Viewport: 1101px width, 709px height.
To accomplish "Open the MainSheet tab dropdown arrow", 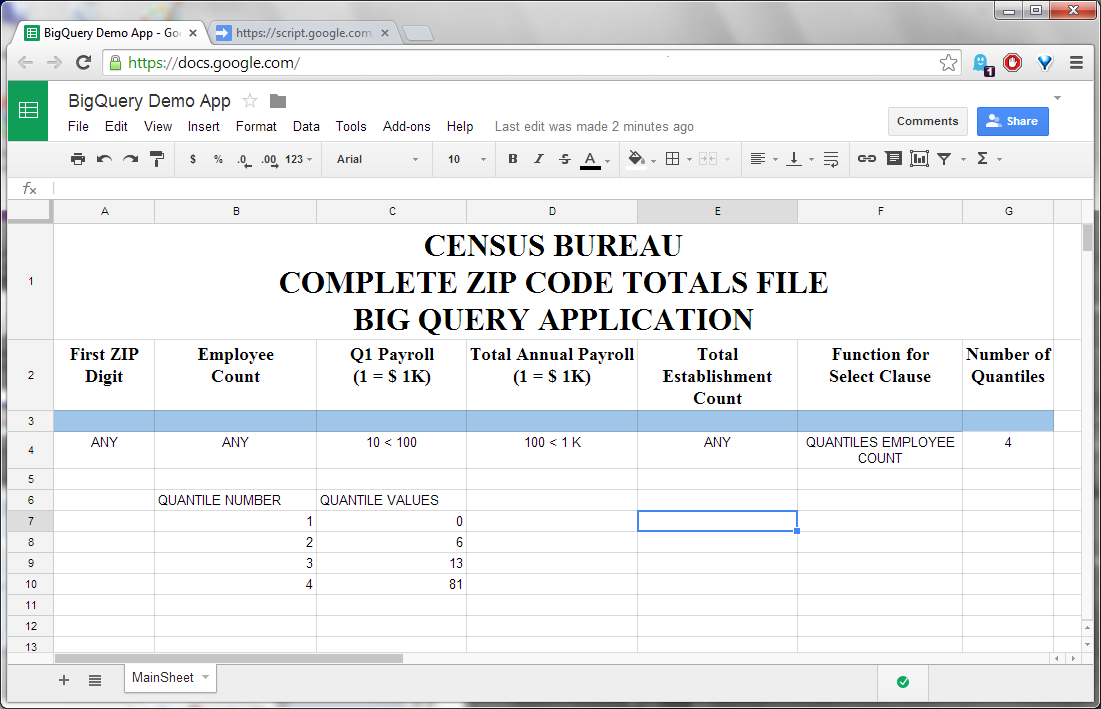I will [x=206, y=677].
